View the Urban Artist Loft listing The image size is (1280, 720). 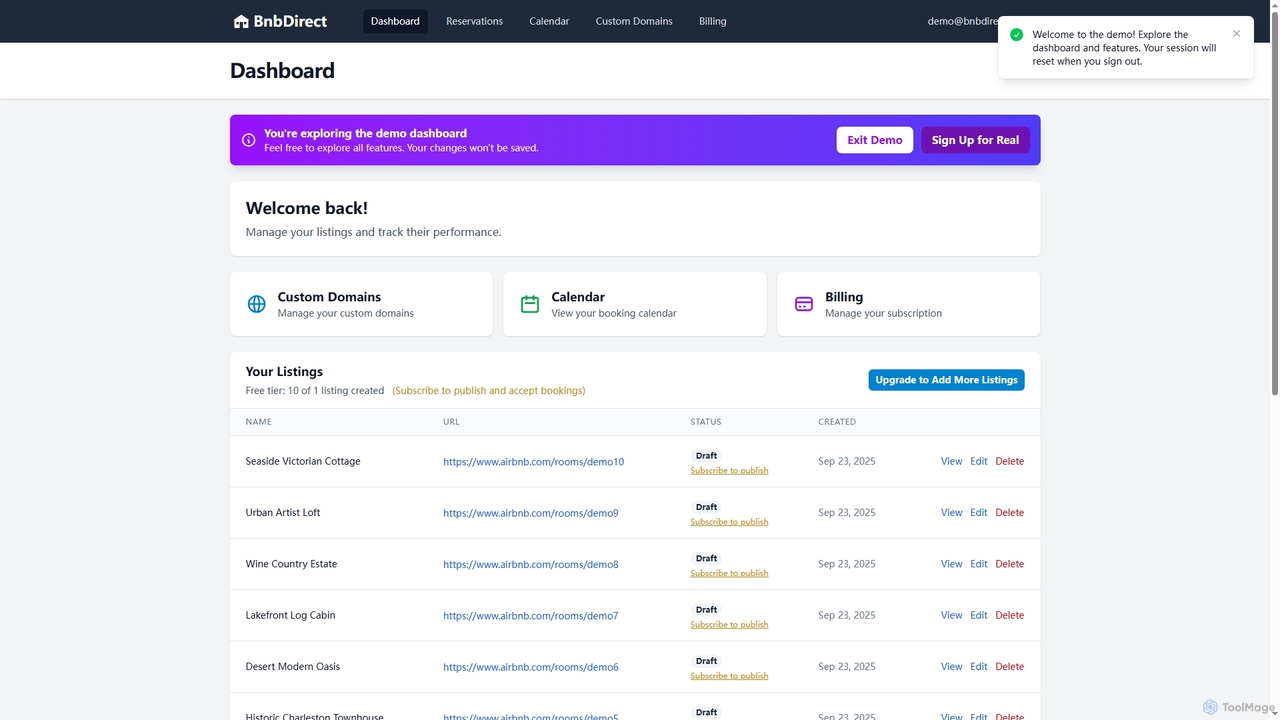tap(951, 512)
